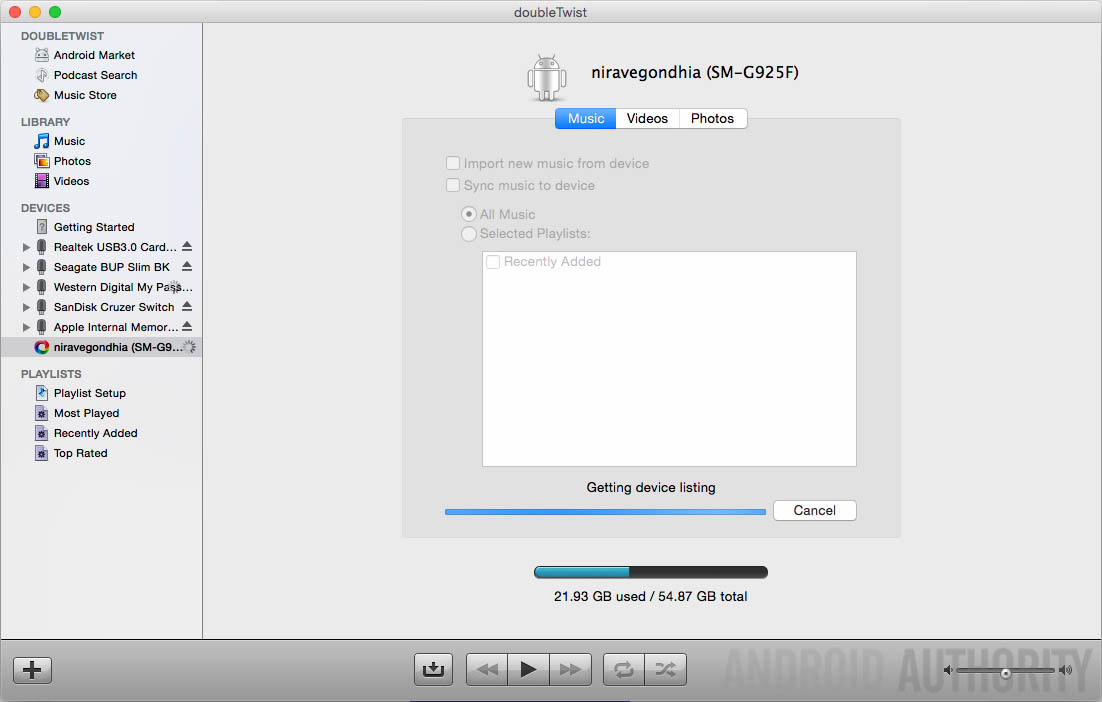This screenshot has height=702, width=1102.
Task: Open the Videos library film icon
Action: coord(41,181)
